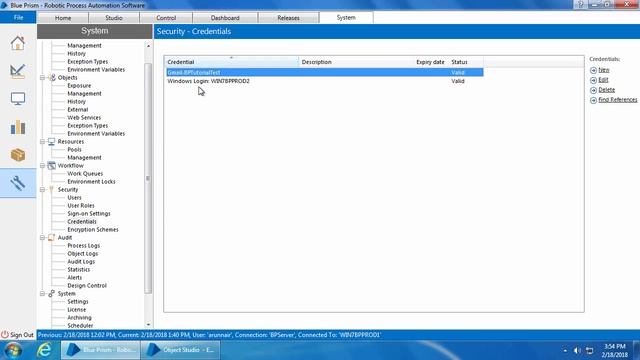The width and height of the screenshot is (640, 360).
Task: Click the Edit credential arrow icon
Action: [593, 80]
